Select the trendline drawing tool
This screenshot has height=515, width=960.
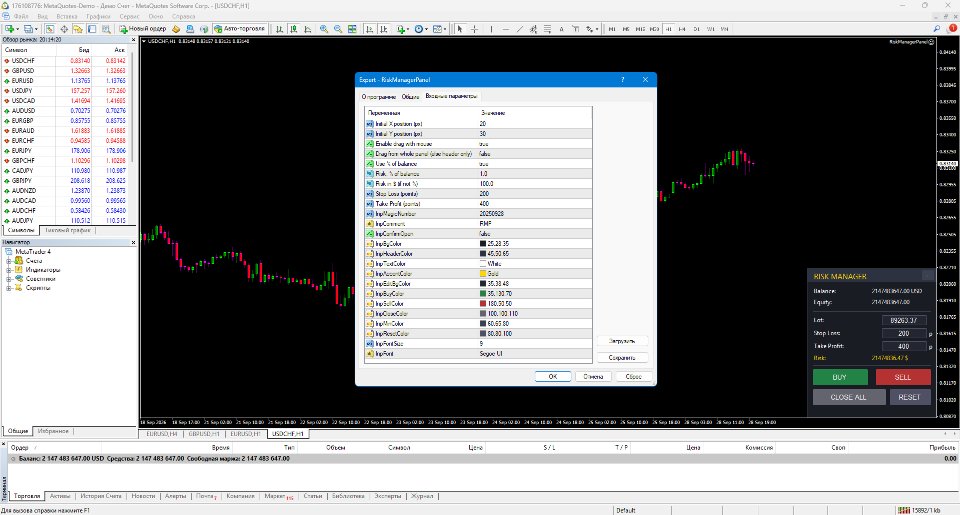click(520, 29)
